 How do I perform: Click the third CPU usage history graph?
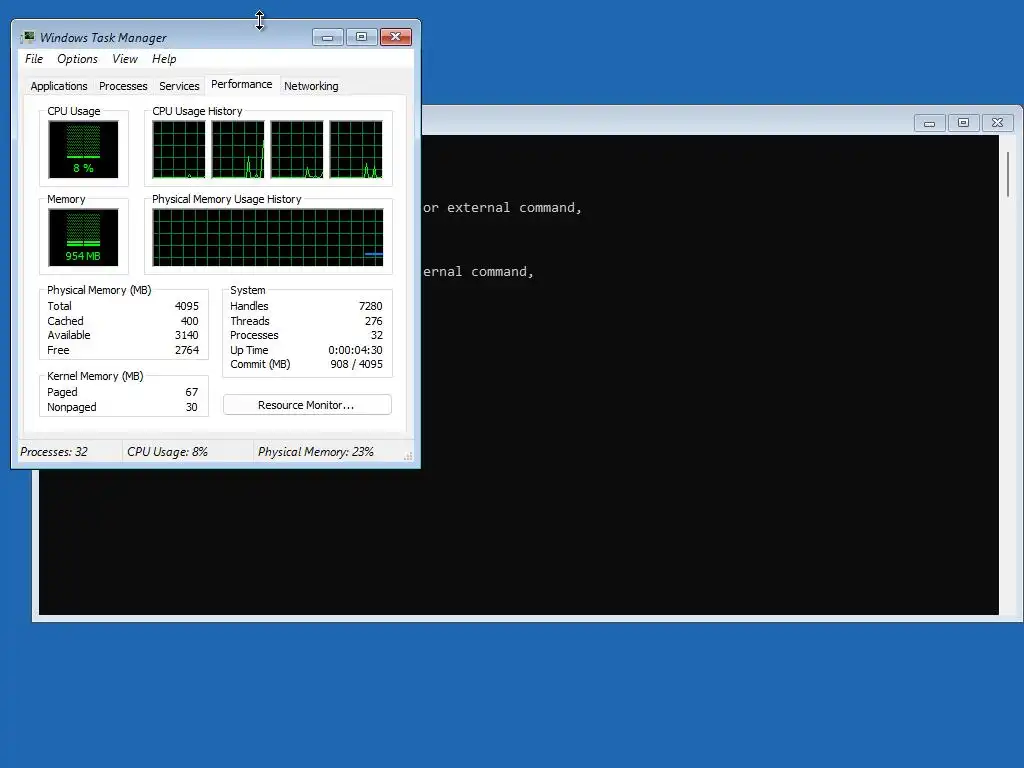(297, 149)
